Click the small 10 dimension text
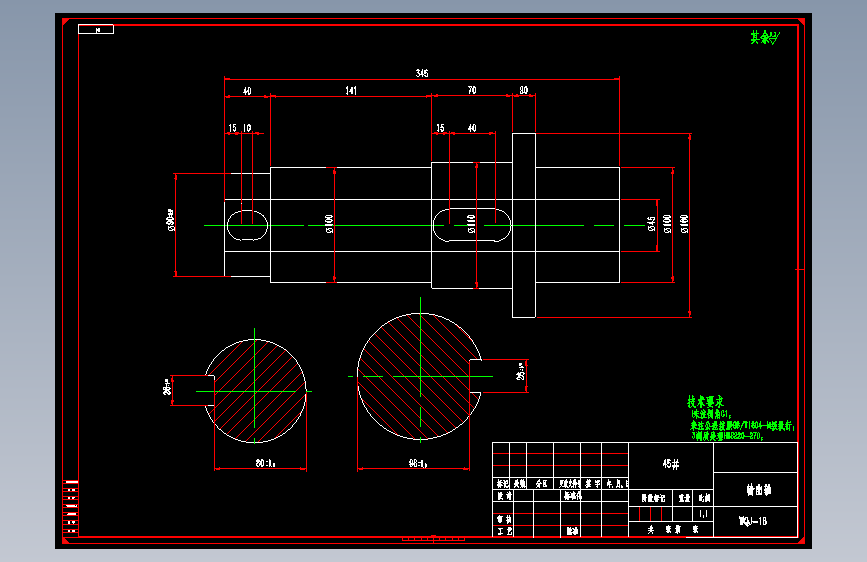The image size is (867, 562). click(x=247, y=128)
